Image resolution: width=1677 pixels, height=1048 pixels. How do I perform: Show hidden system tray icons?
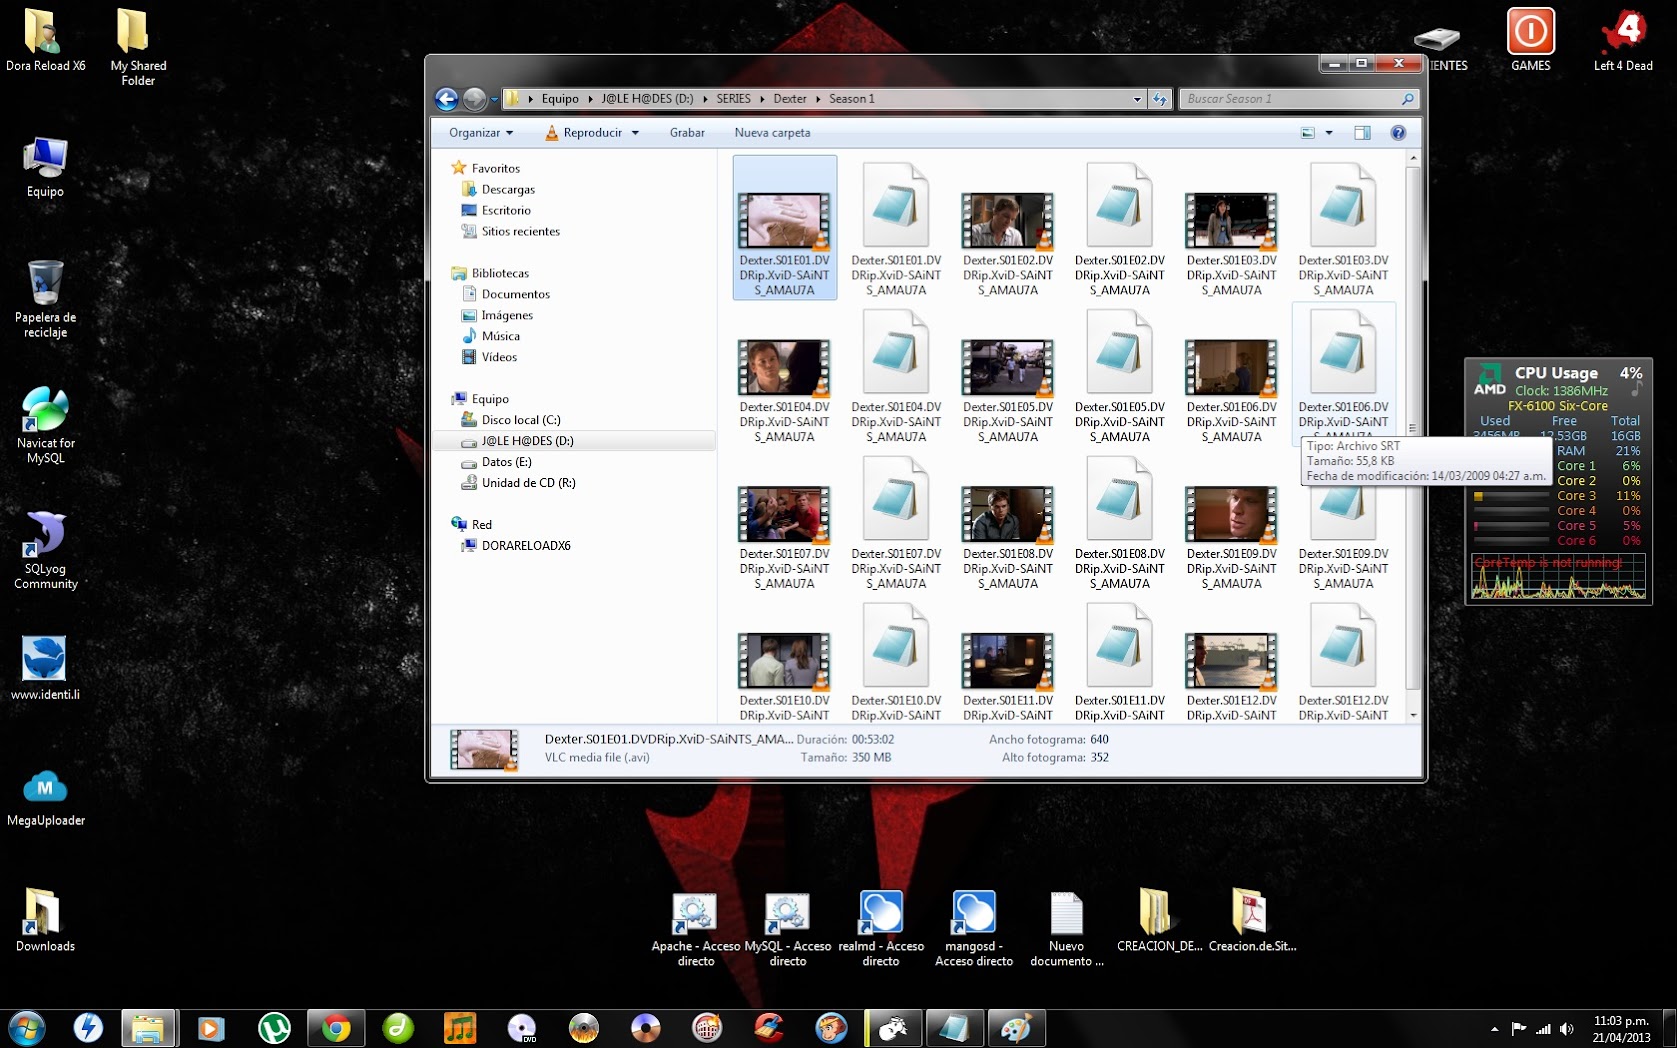1495,1029
